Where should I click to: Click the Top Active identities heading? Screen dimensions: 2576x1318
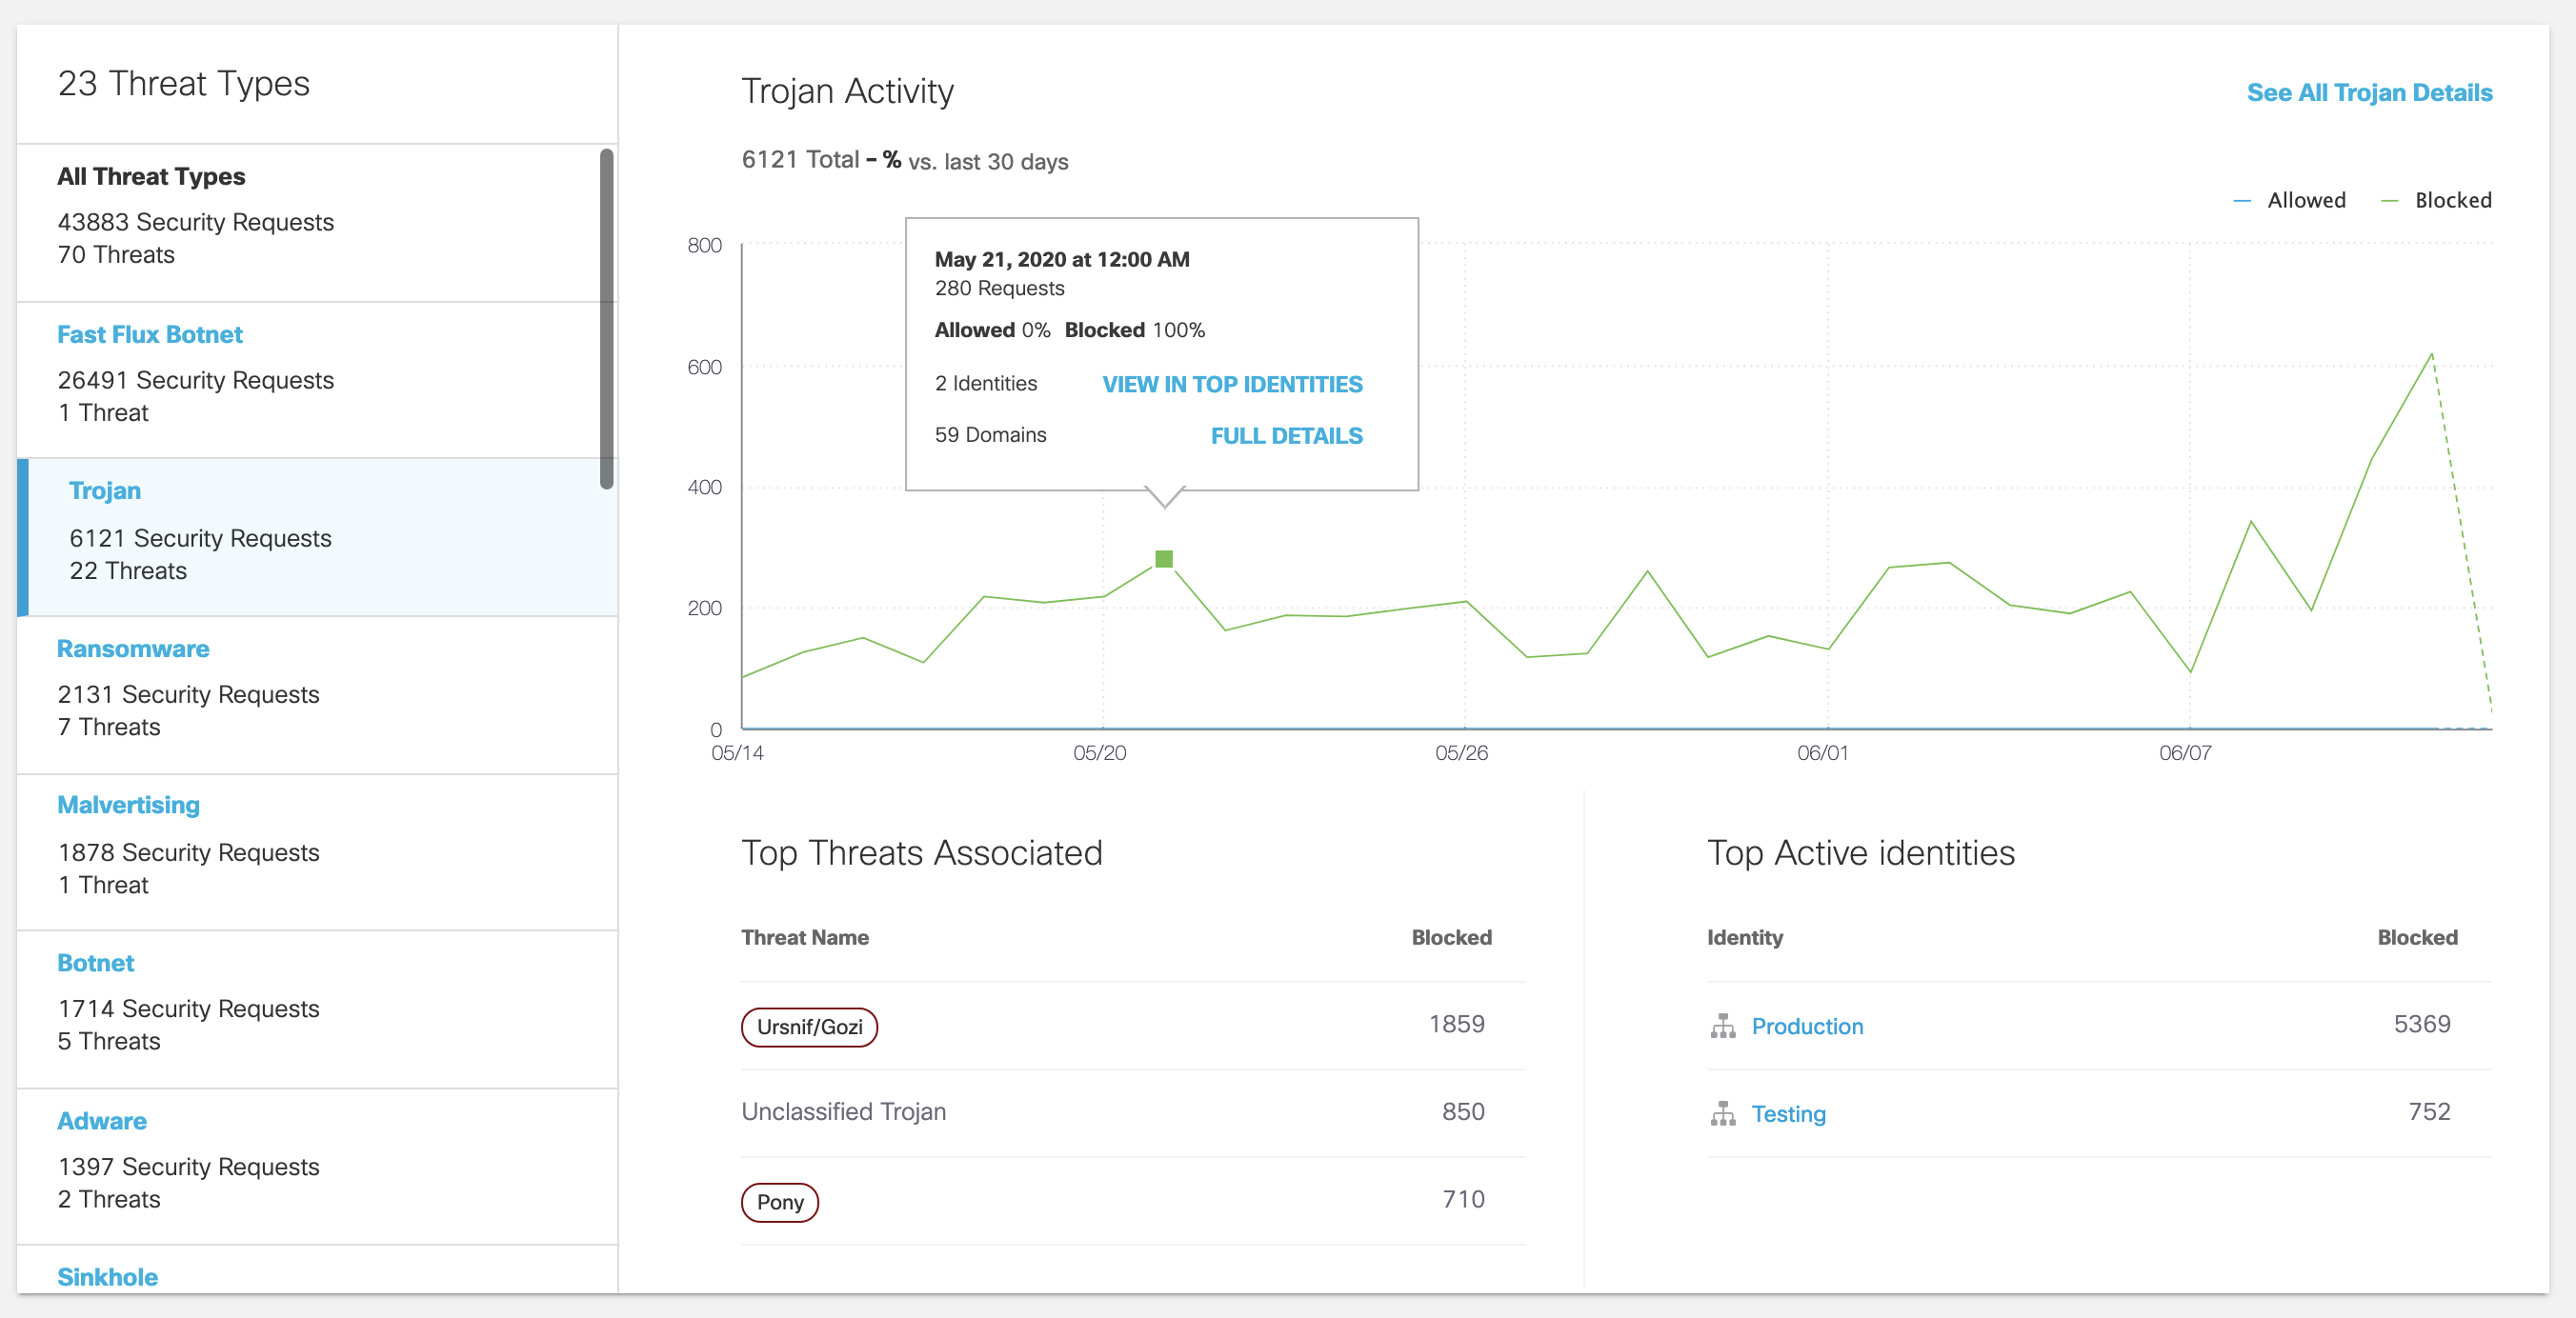[1860, 853]
